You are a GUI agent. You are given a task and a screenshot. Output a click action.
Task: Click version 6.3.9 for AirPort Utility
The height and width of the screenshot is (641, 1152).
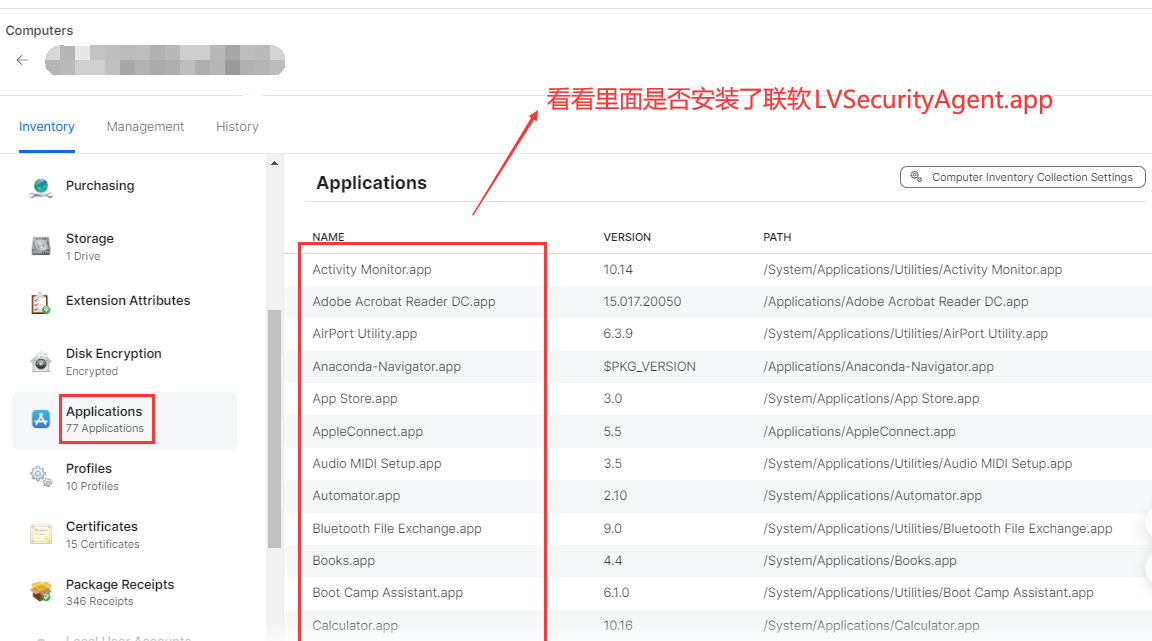[618, 334]
